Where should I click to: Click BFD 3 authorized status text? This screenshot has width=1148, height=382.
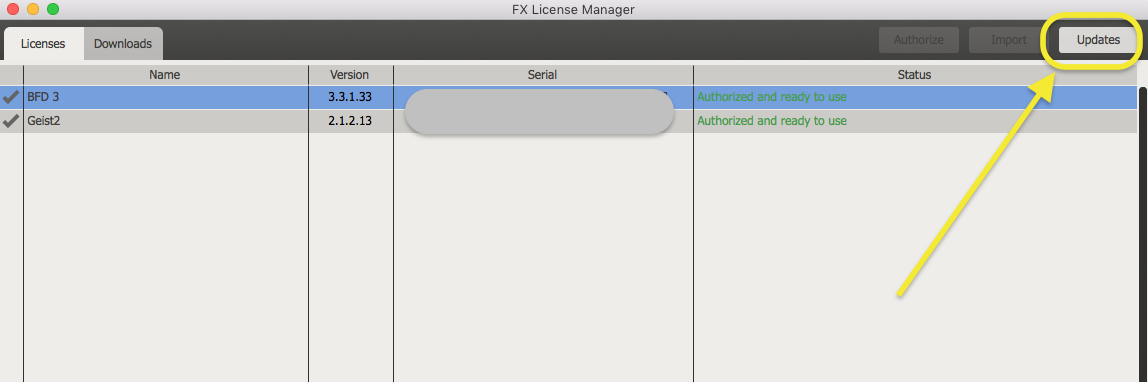[x=772, y=97]
